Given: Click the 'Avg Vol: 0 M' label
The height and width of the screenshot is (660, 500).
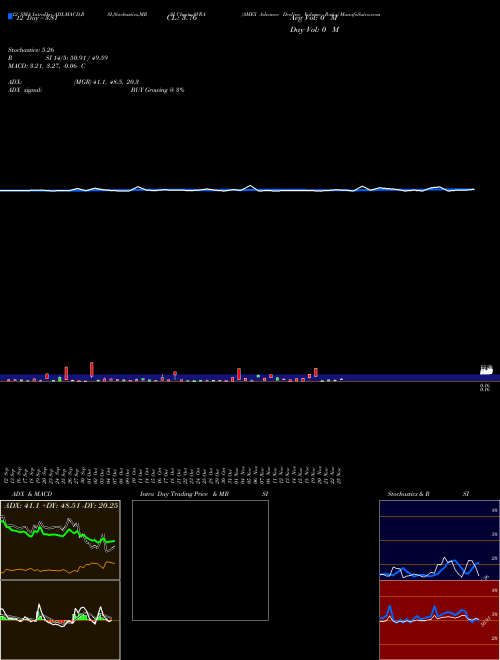Looking at the screenshot, I should tap(314, 18).
